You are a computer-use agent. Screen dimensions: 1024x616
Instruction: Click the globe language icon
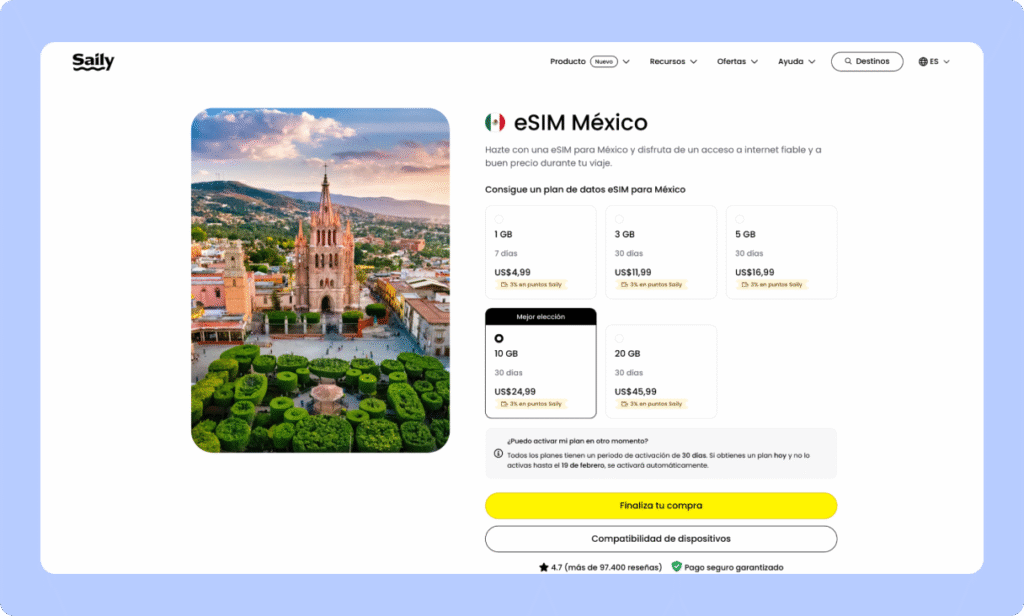click(x=923, y=62)
